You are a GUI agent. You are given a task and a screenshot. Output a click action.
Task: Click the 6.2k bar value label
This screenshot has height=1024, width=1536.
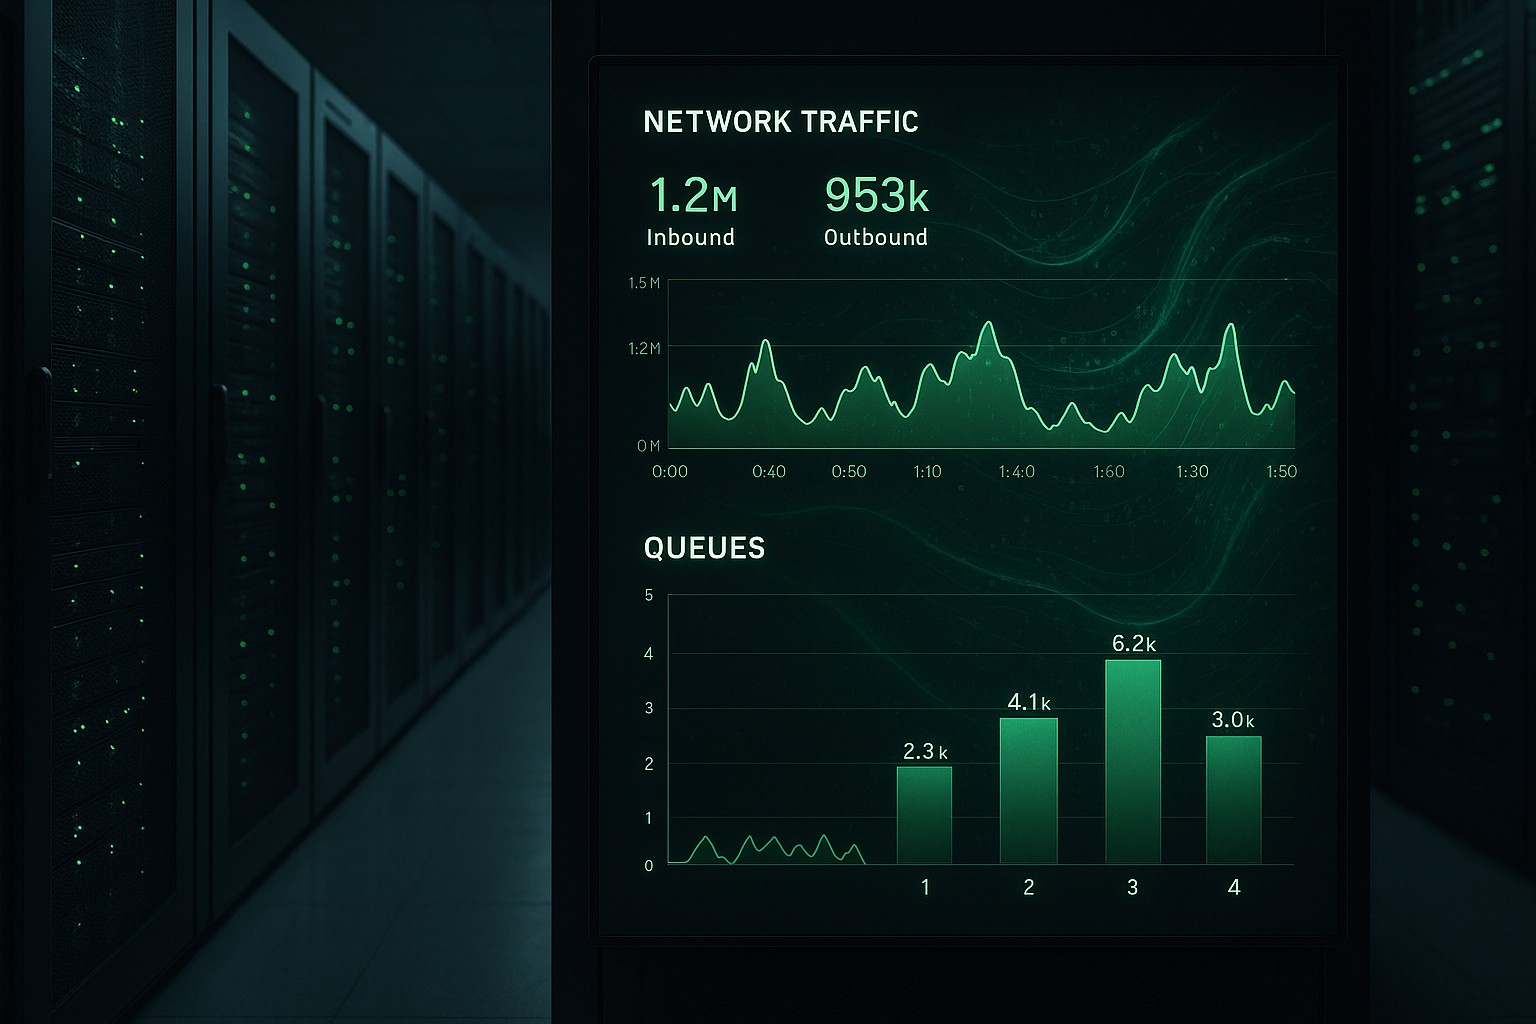[1134, 644]
